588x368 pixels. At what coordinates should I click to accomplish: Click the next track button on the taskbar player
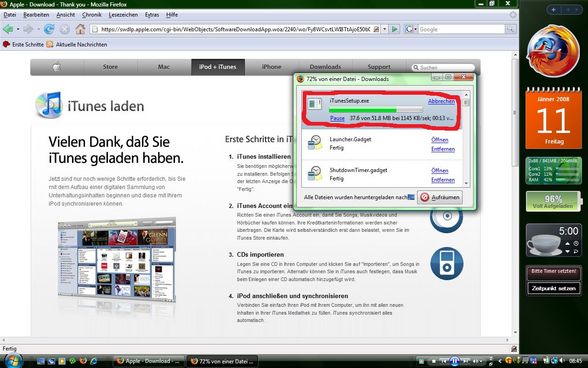click(x=466, y=361)
